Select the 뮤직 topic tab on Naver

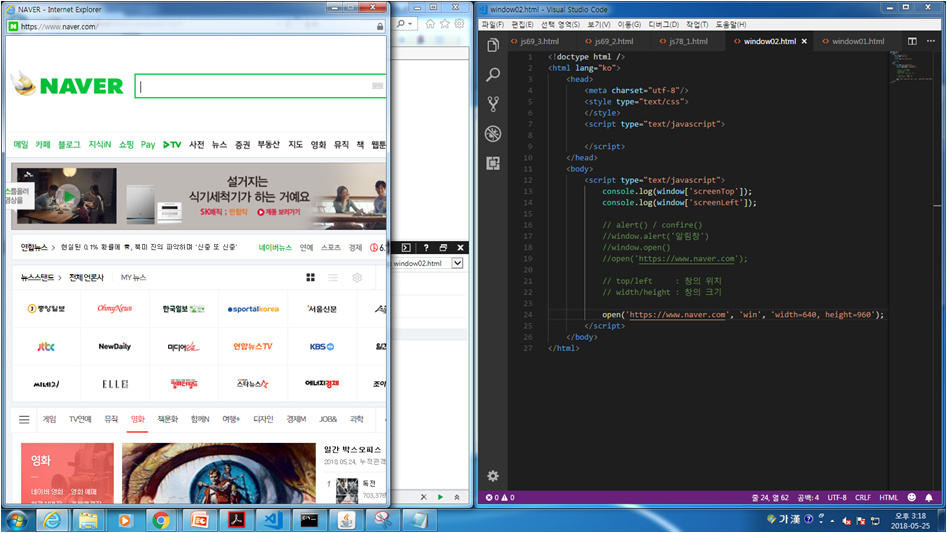[111, 419]
